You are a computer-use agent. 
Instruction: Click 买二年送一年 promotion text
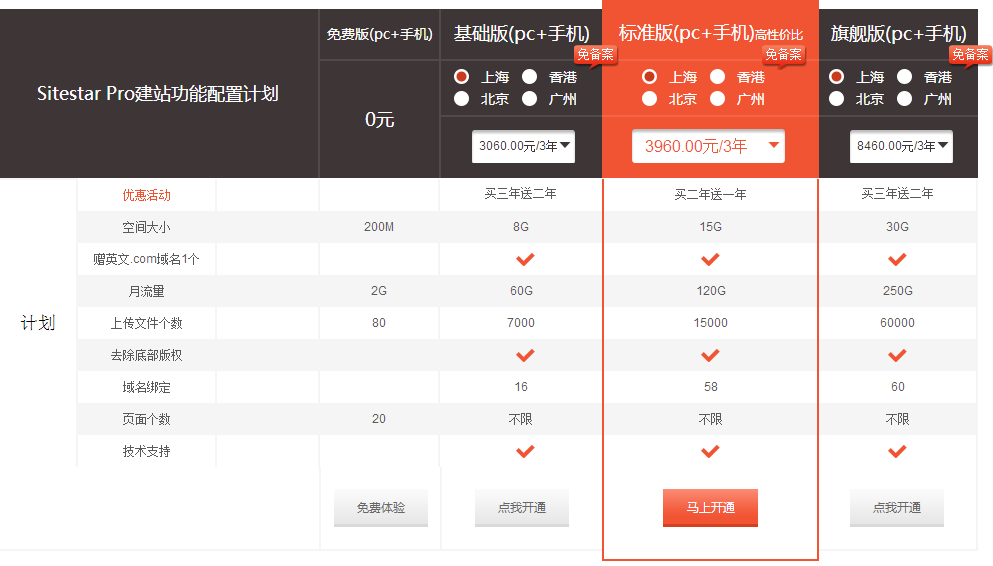(x=710, y=194)
